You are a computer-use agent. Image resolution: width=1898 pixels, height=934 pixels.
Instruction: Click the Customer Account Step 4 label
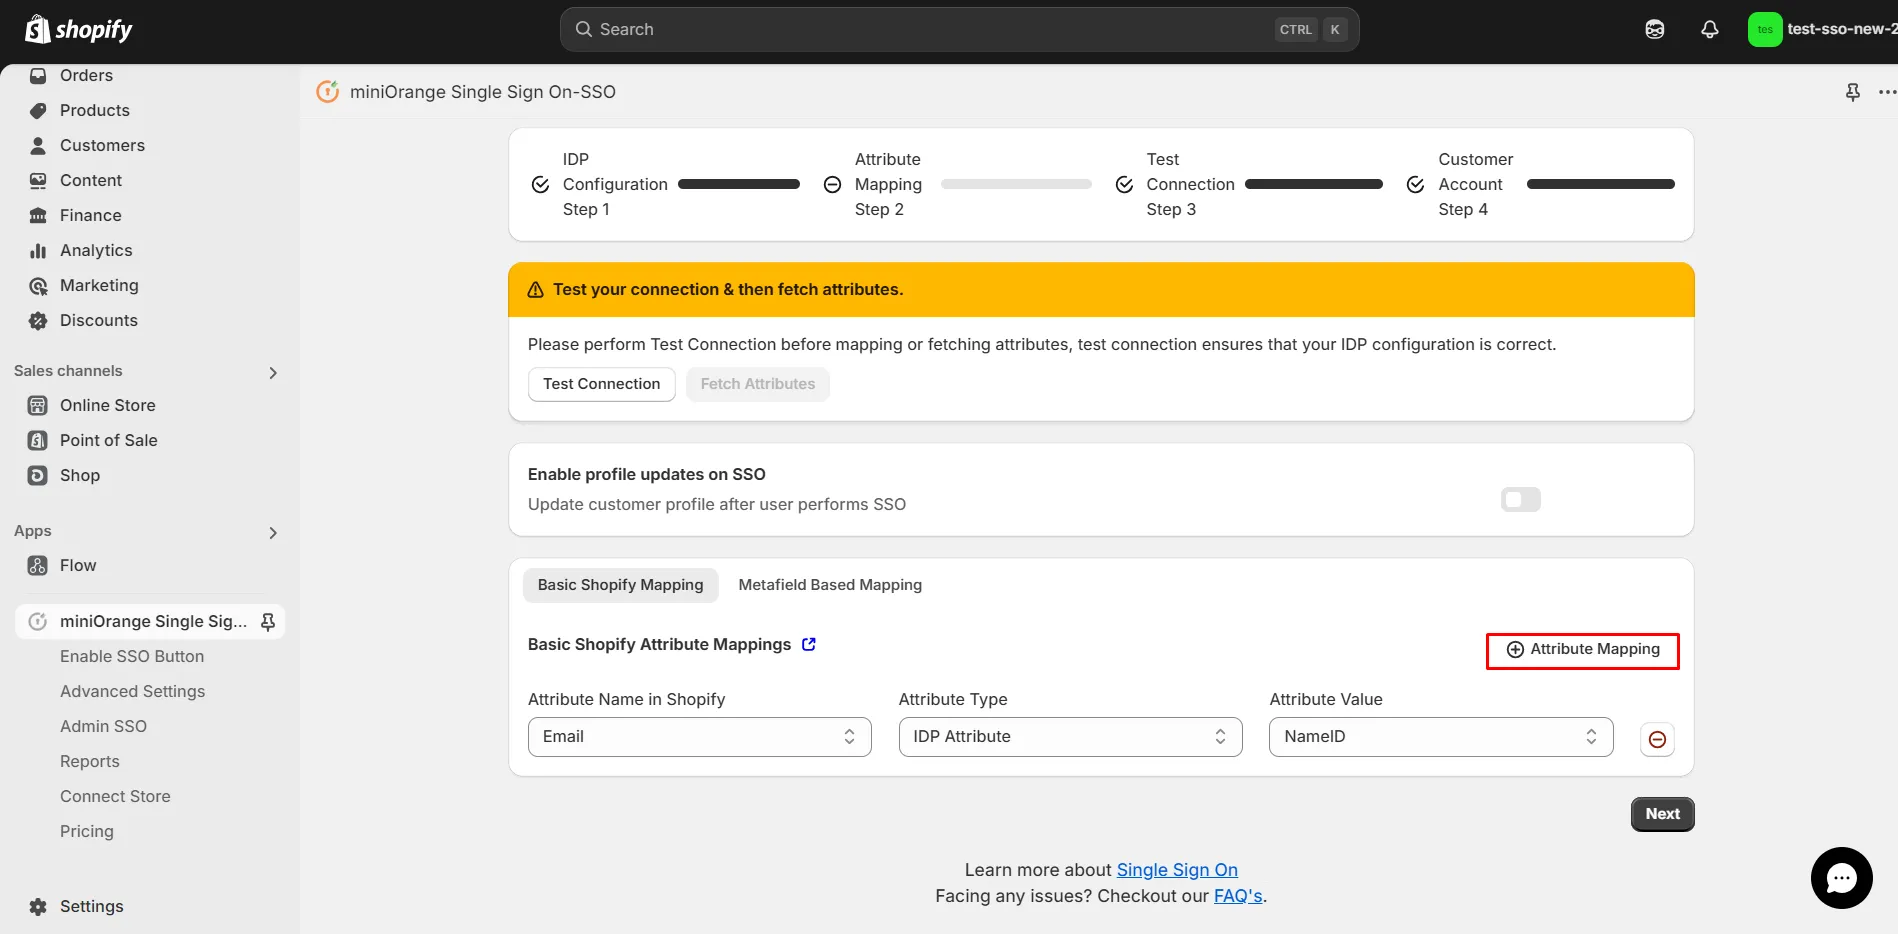(1475, 184)
